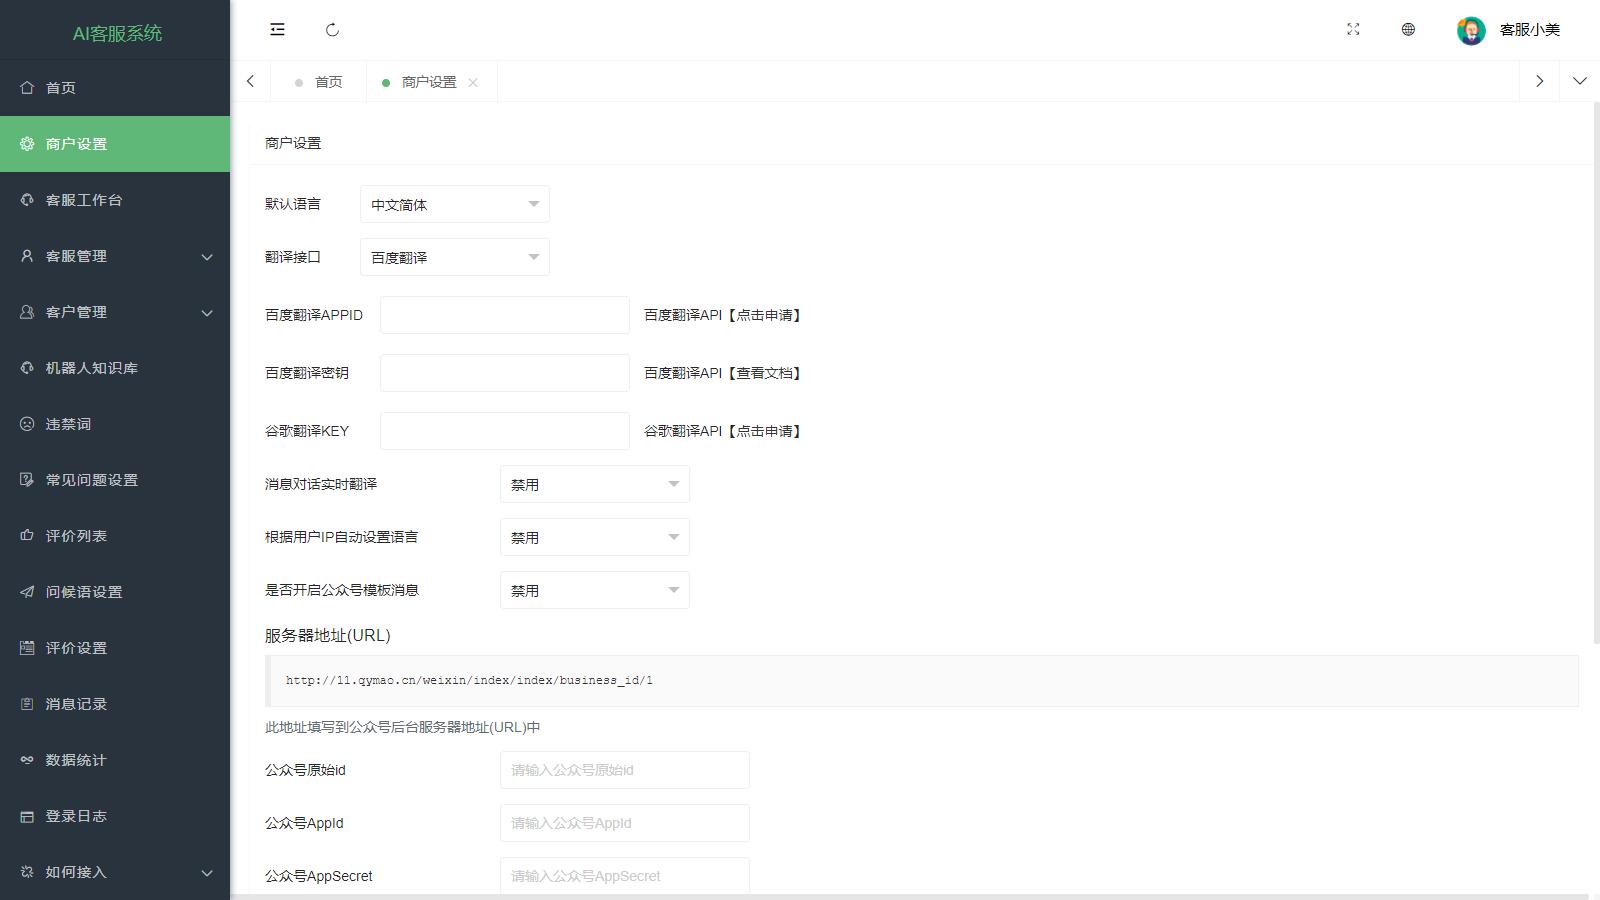Open the 数据统计 statistics icon
This screenshot has width=1600, height=900.
[27, 759]
